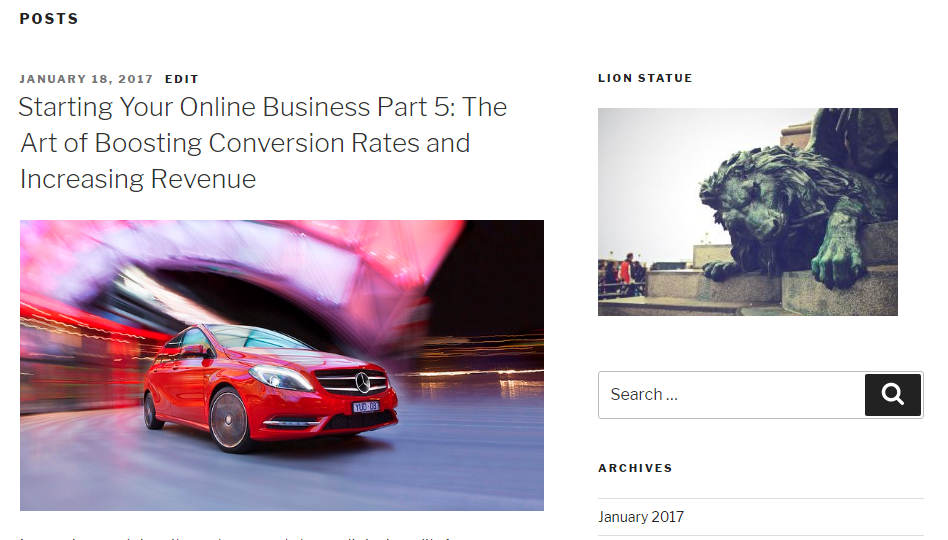Click the ARCHIVES widget heading
The height and width of the screenshot is (540, 948).
(635, 468)
